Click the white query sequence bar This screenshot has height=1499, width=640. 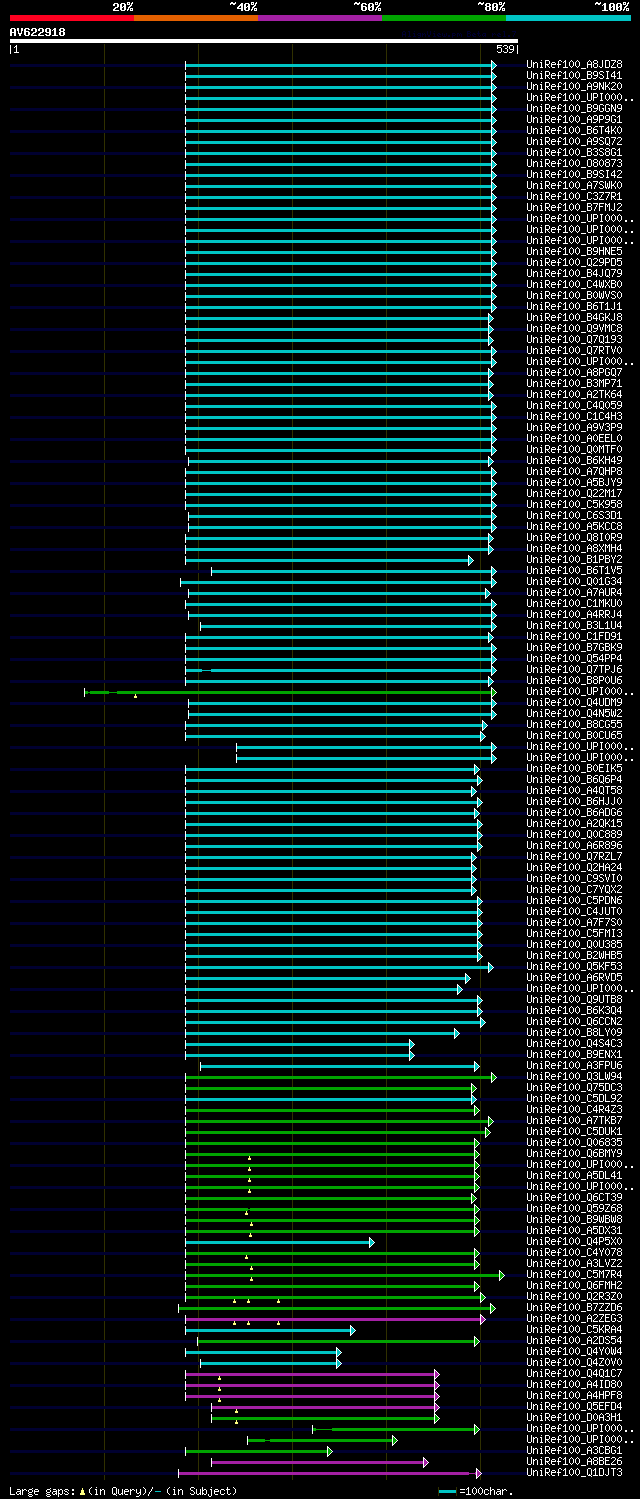[263, 41]
